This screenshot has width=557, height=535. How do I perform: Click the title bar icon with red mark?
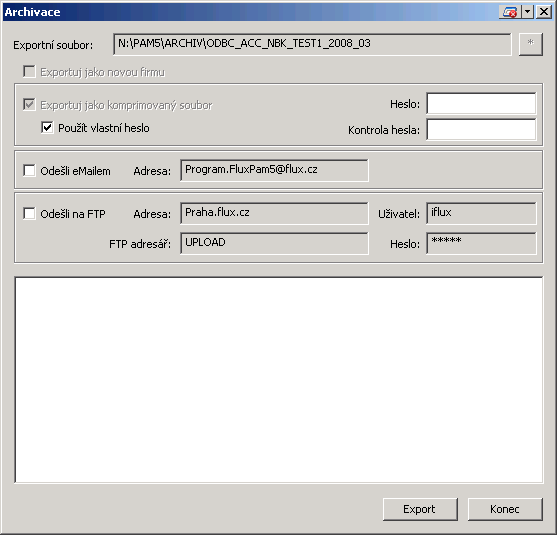tap(510, 12)
